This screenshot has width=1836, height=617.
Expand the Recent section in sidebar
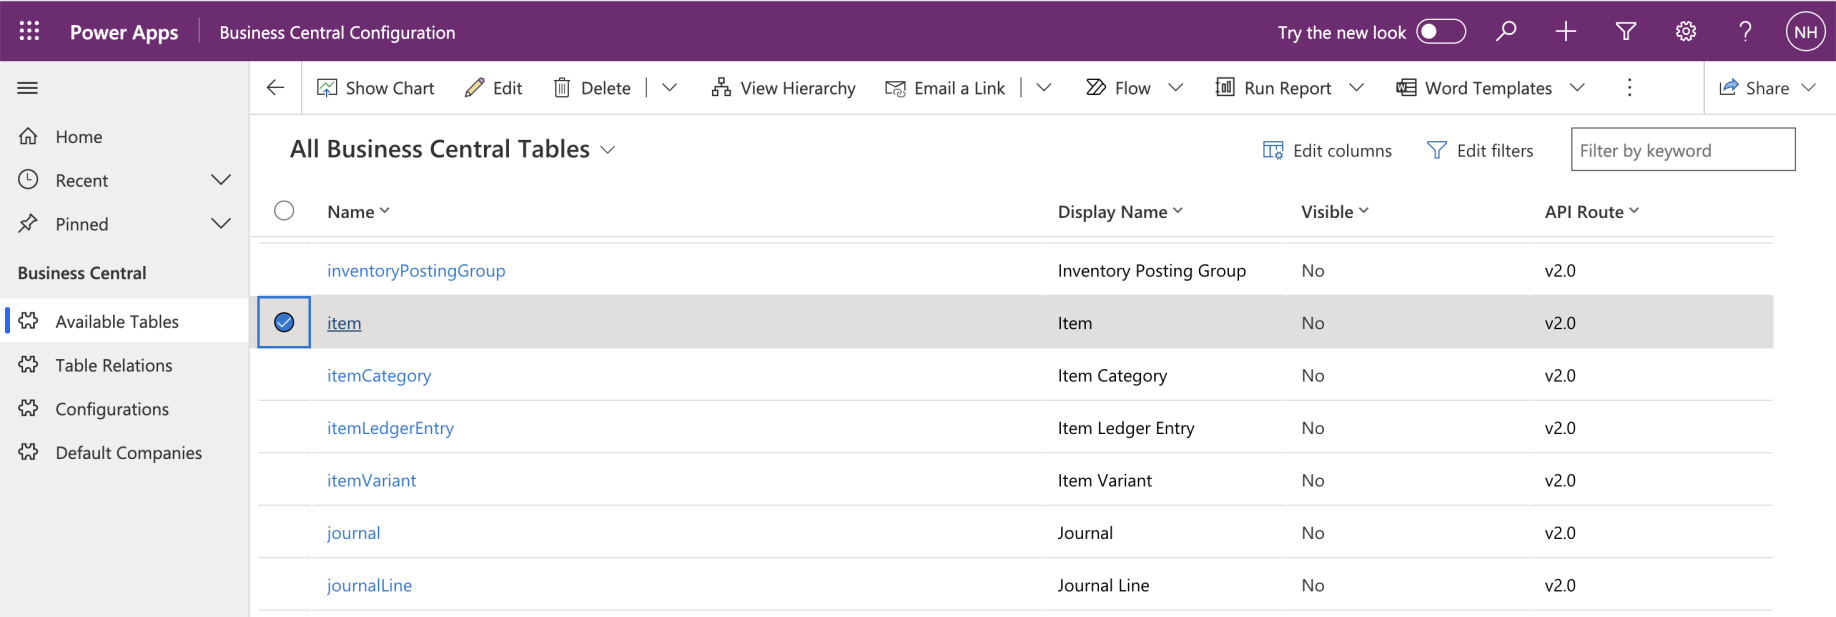(221, 180)
